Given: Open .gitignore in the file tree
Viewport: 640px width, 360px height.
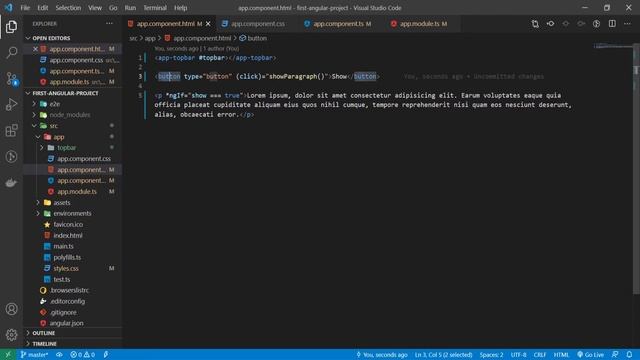Looking at the screenshot, I should (x=63, y=312).
